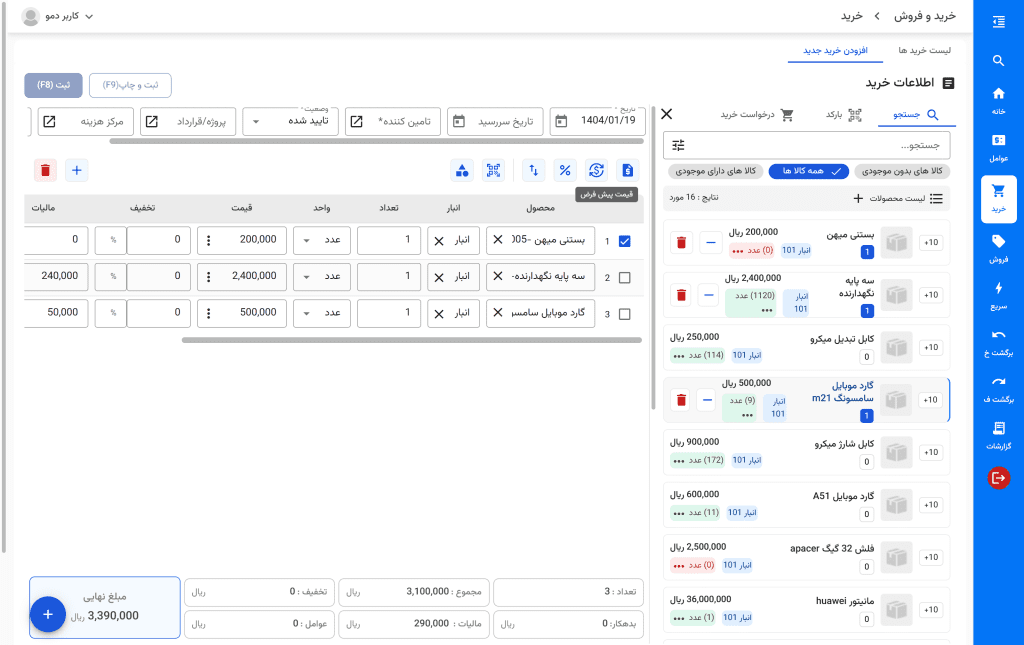This screenshot has height=645, width=1024.
Task: Uncheck the row 1 checkbox
Action: (x=625, y=241)
